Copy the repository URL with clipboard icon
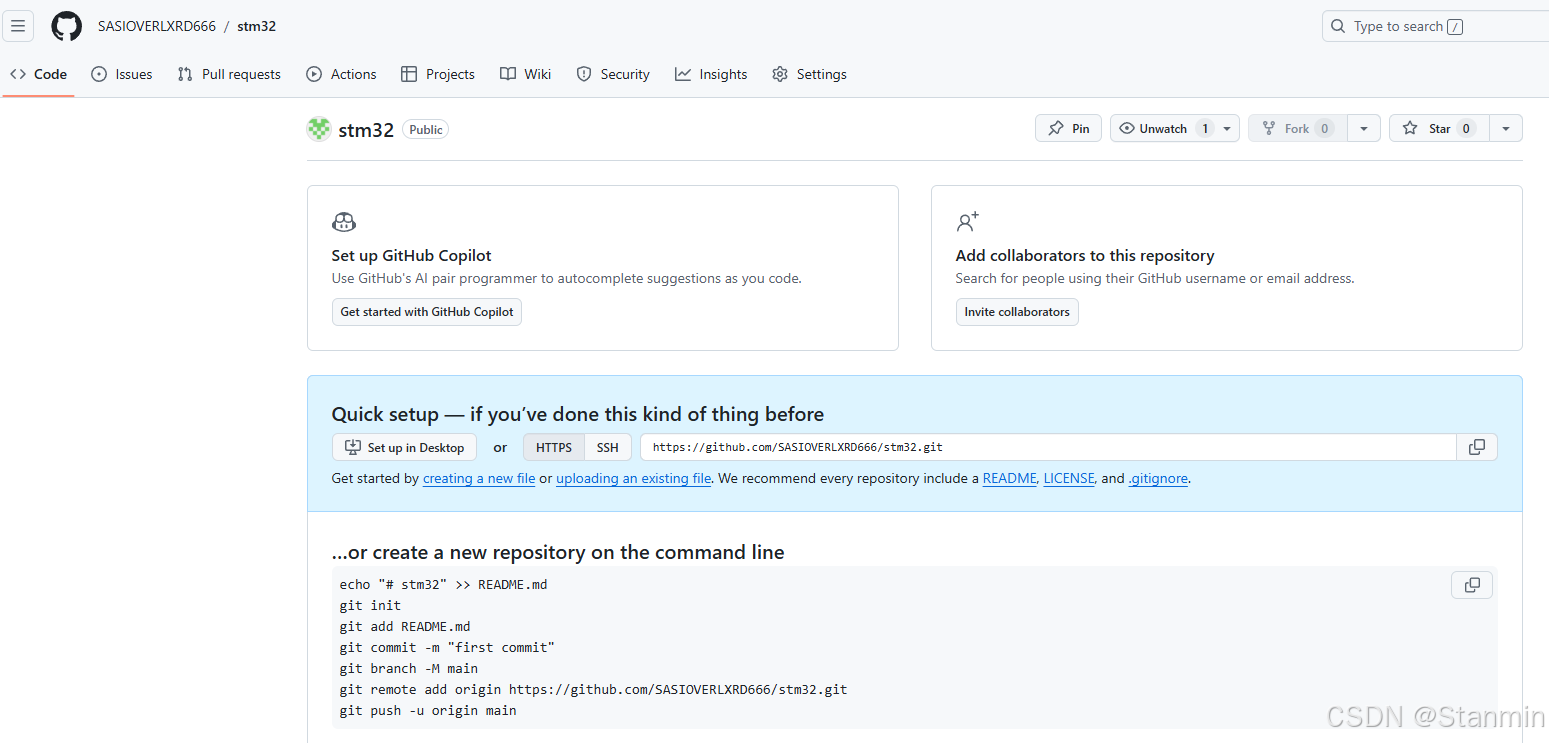This screenshot has width=1549, height=743. coord(1477,447)
